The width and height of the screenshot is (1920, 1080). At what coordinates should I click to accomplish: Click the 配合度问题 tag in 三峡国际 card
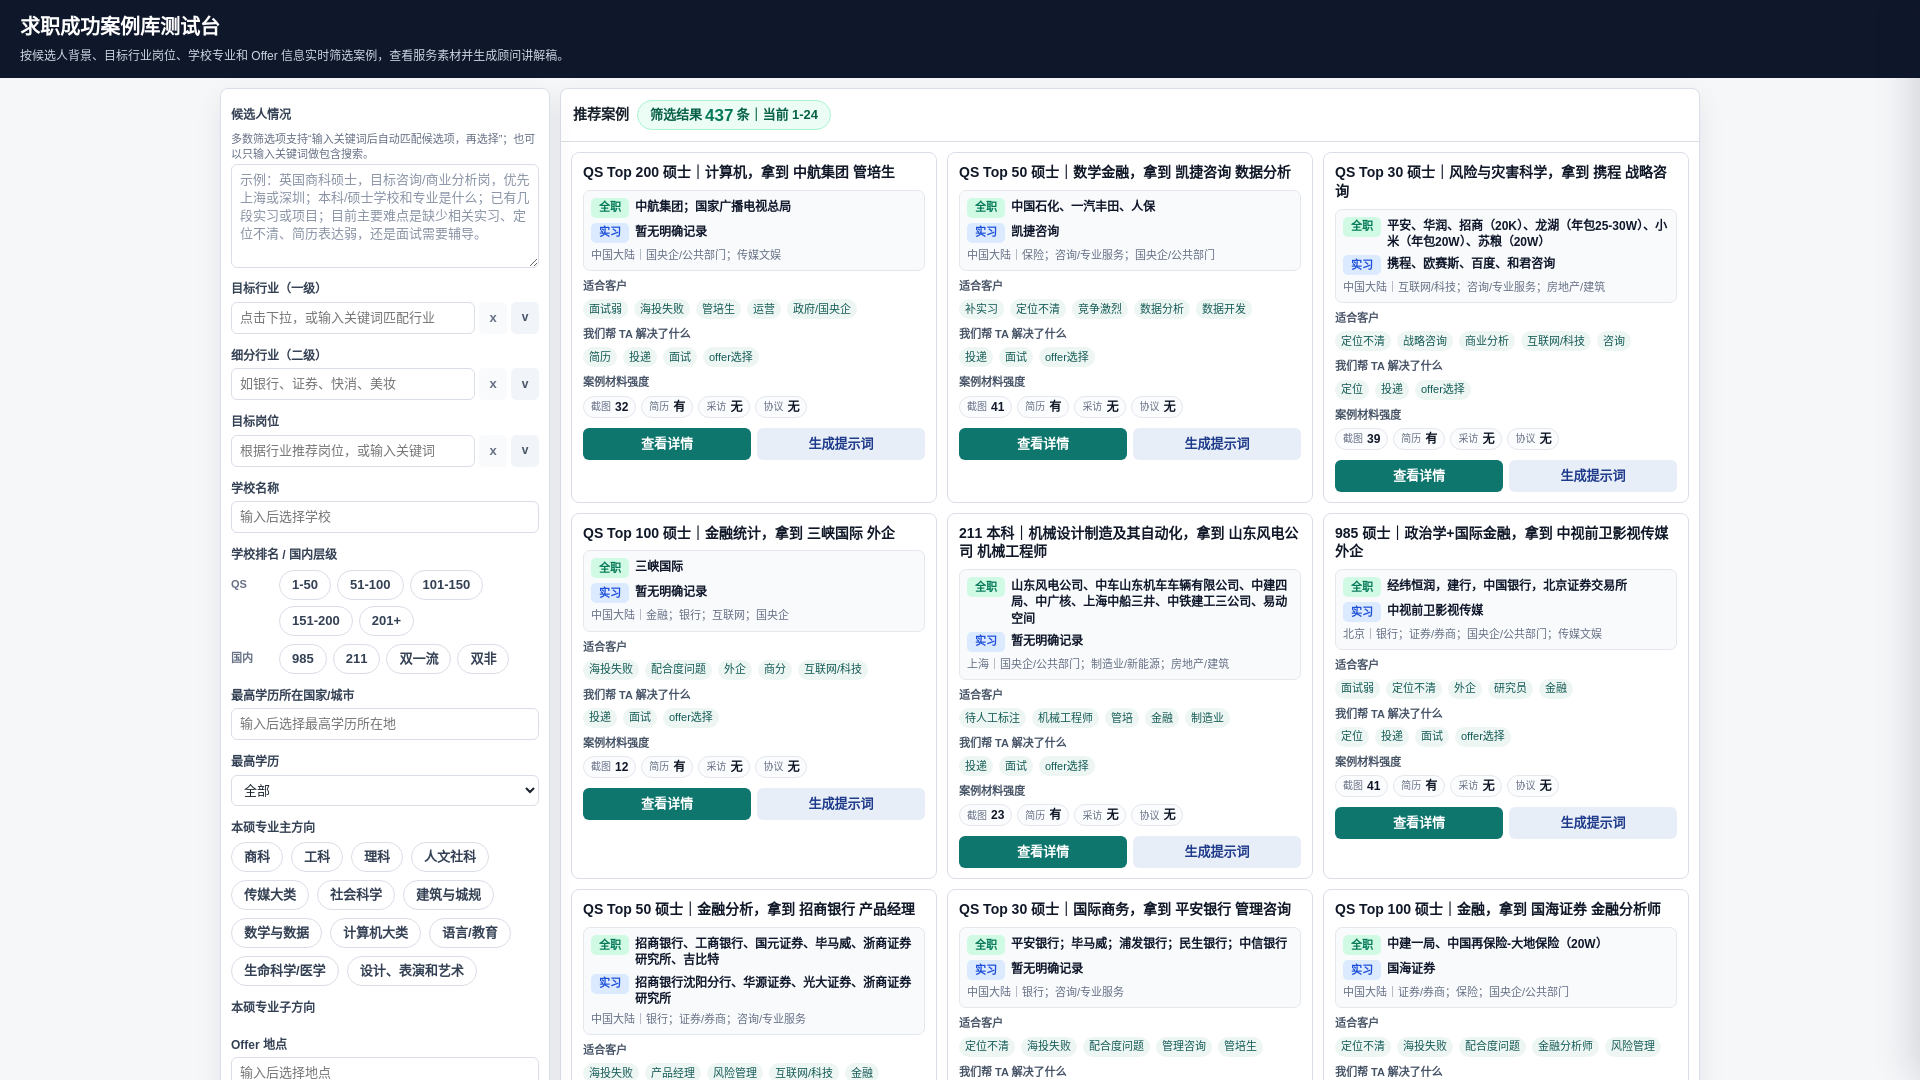coord(678,669)
